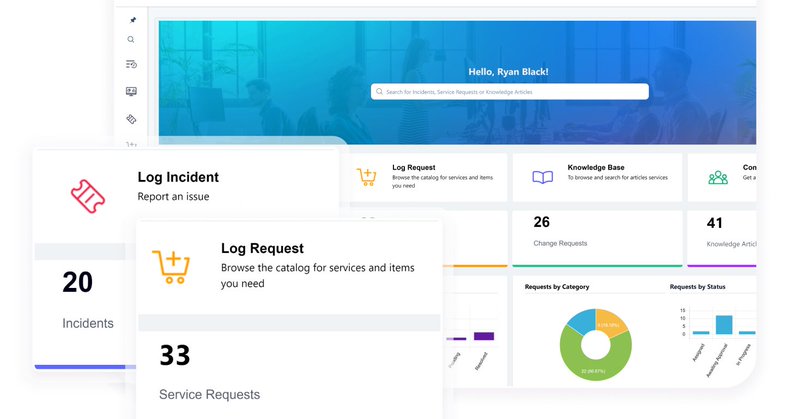
Task: Click the Knowledge Base book icon
Action: (542, 177)
